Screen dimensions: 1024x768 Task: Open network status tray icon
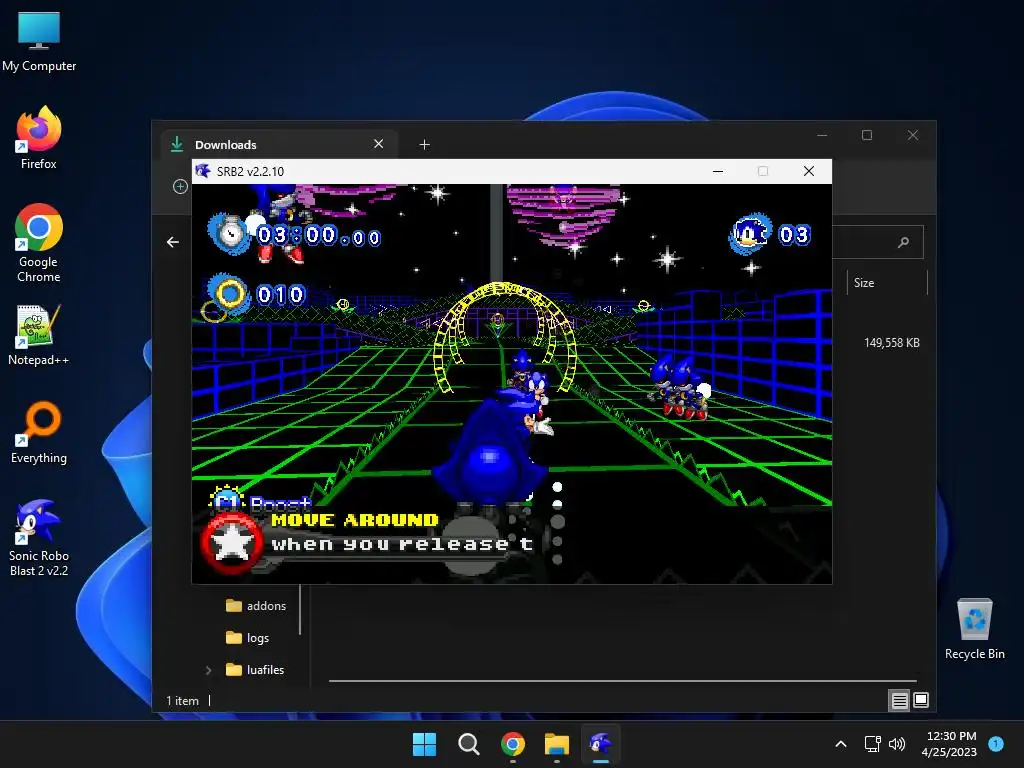(872, 744)
